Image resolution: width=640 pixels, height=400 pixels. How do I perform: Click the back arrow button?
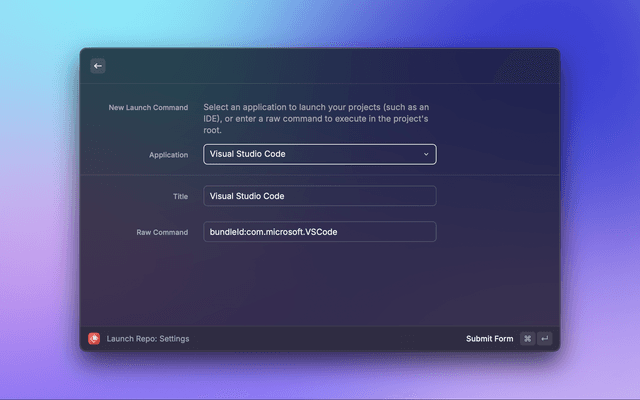coord(98,66)
